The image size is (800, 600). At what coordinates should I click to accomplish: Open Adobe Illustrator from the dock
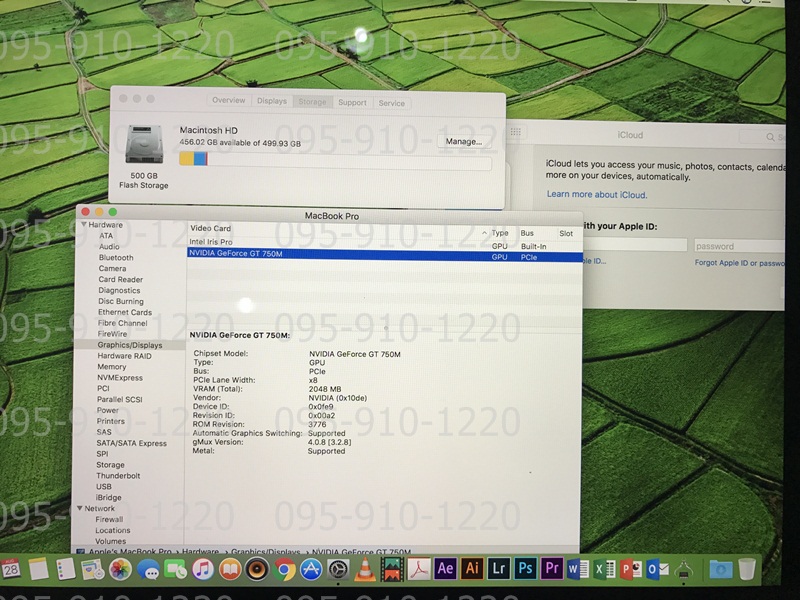(473, 569)
